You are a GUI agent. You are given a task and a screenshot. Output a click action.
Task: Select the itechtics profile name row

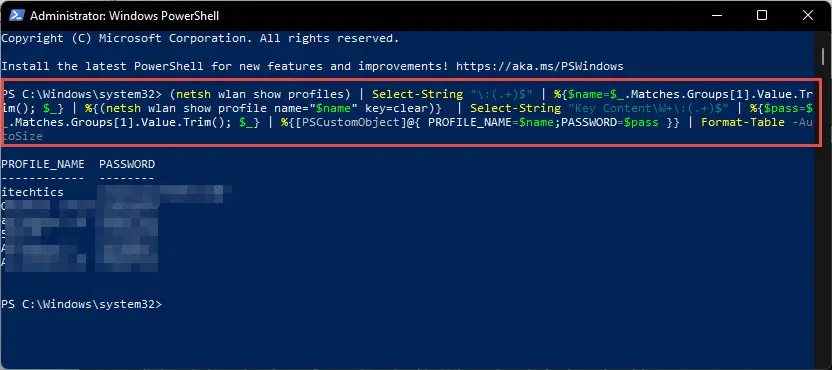point(32,192)
